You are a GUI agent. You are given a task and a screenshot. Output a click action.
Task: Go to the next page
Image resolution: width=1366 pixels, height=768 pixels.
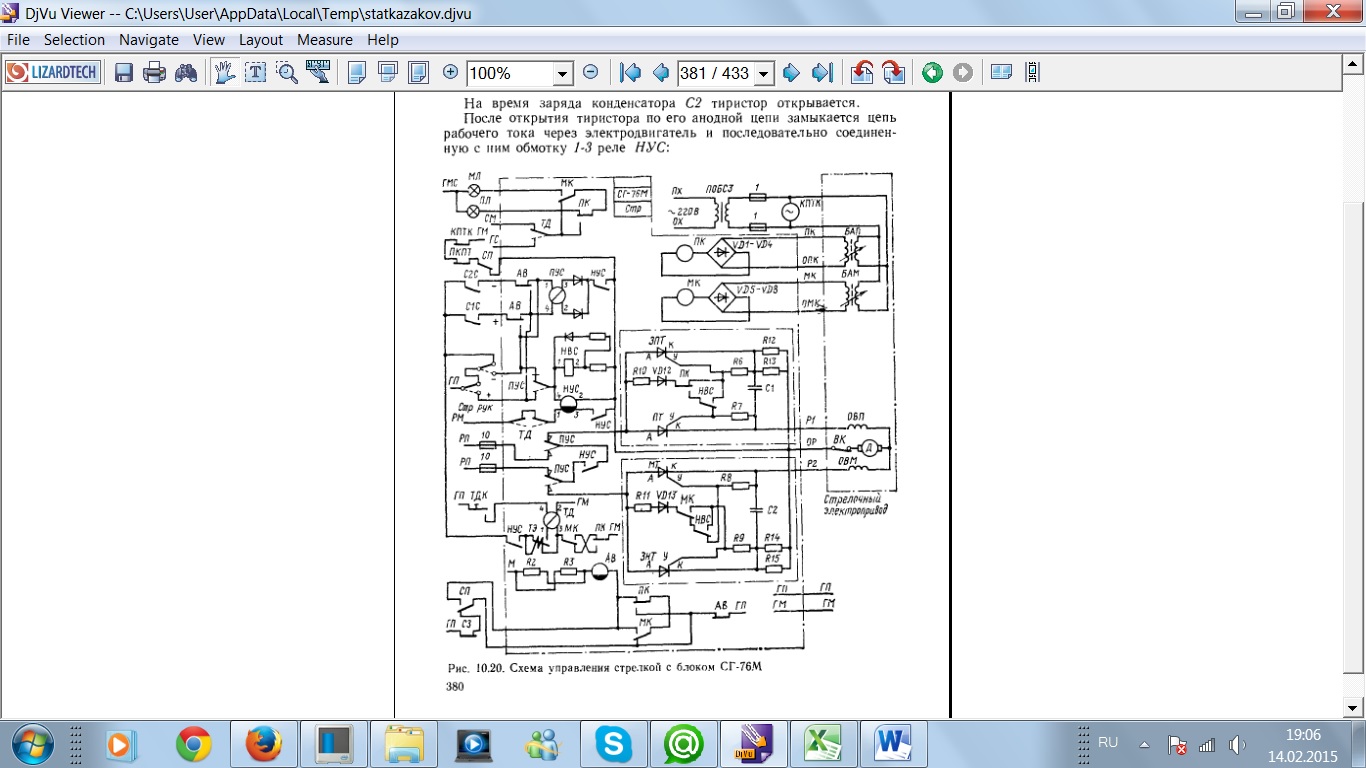(x=791, y=73)
